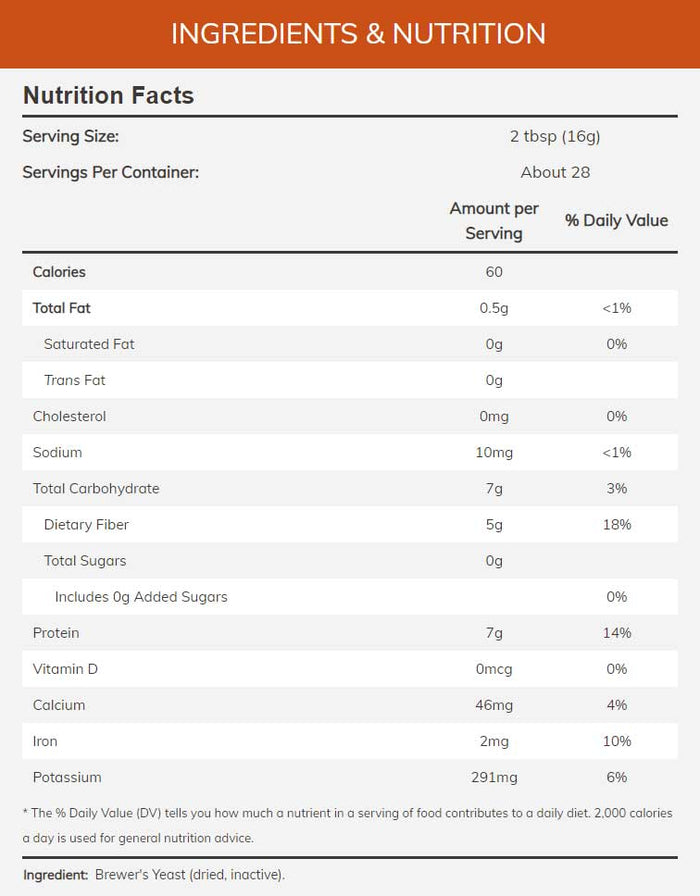Select the Calories row label

coord(59,272)
